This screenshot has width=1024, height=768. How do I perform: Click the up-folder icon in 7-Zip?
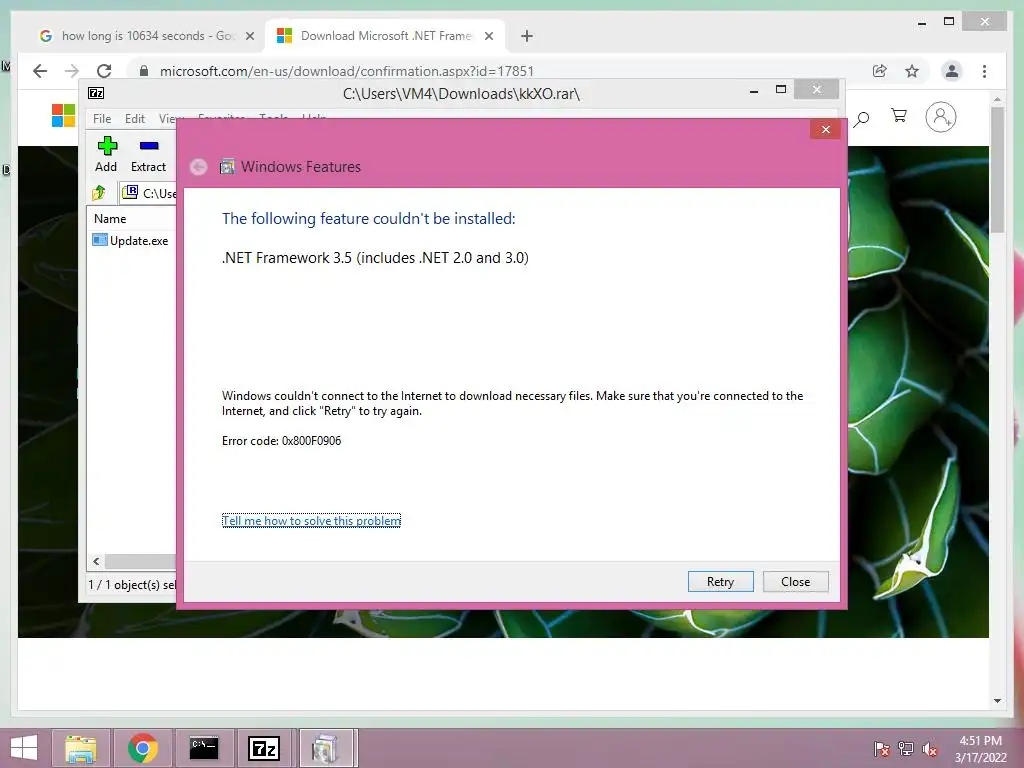[99, 193]
